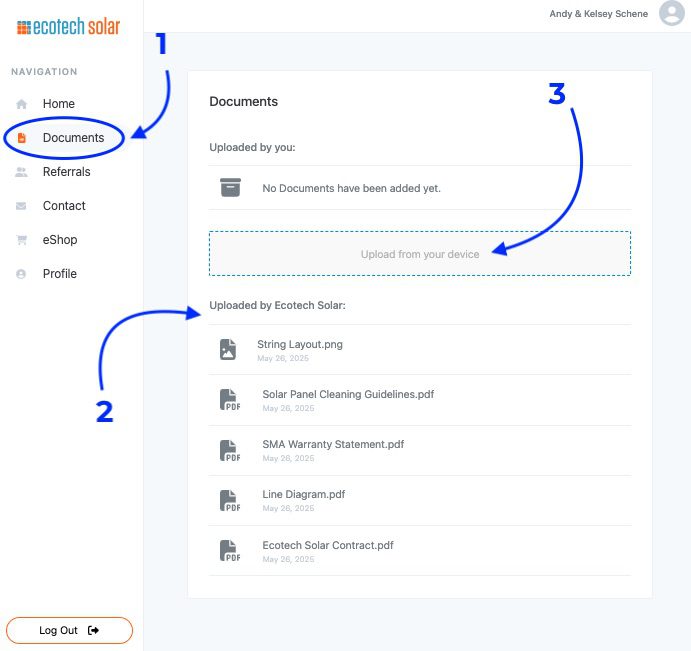Click the 'Uploaded by Ecotech Solar:' label
The image size is (691, 651).
(277, 305)
